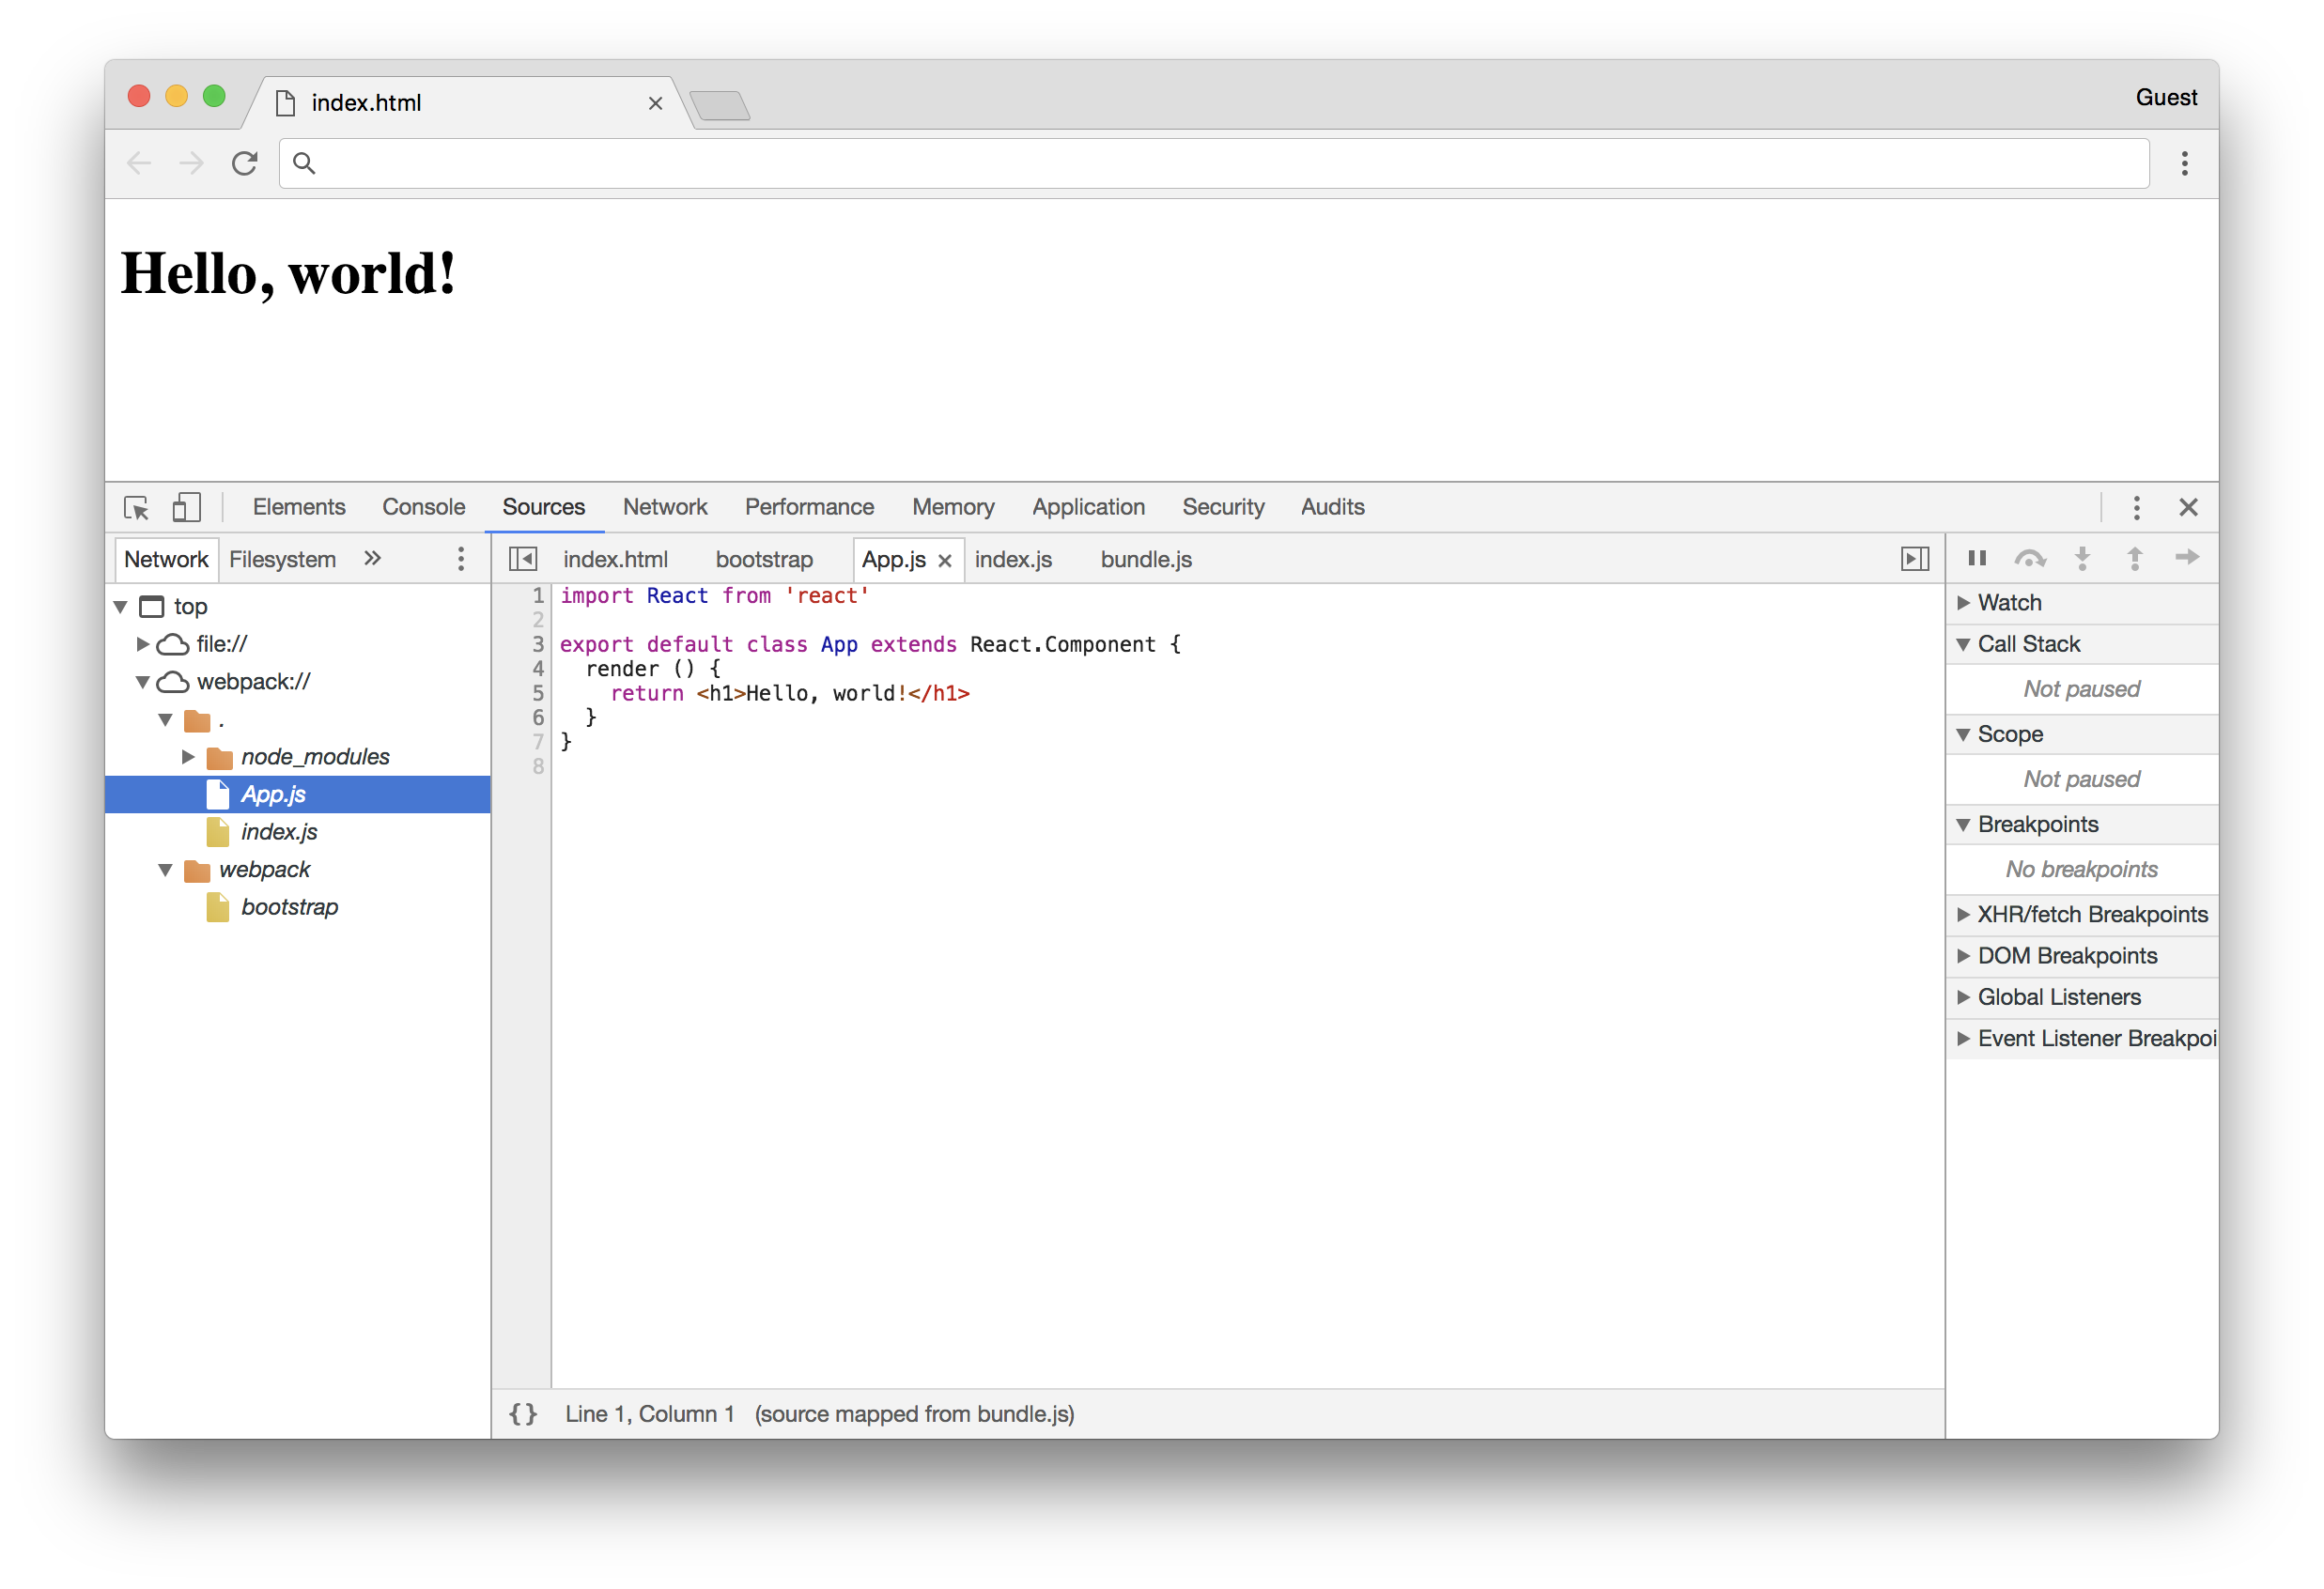Open index.js in file tree
Viewport: 2324px width, 1589px height.
[x=279, y=832]
